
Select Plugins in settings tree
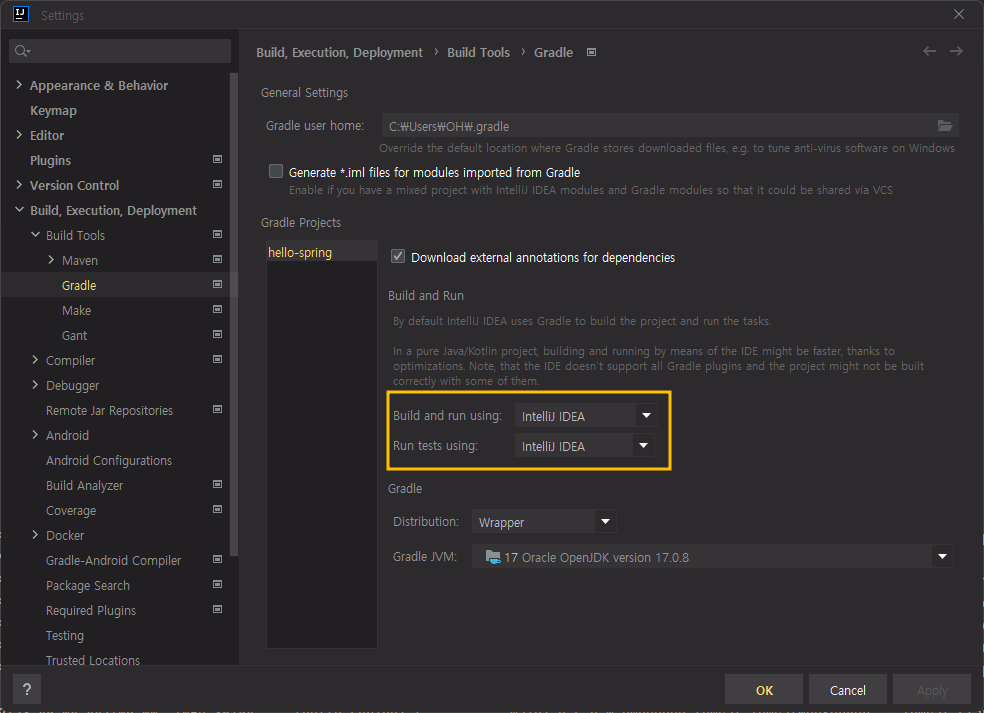pos(50,160)
